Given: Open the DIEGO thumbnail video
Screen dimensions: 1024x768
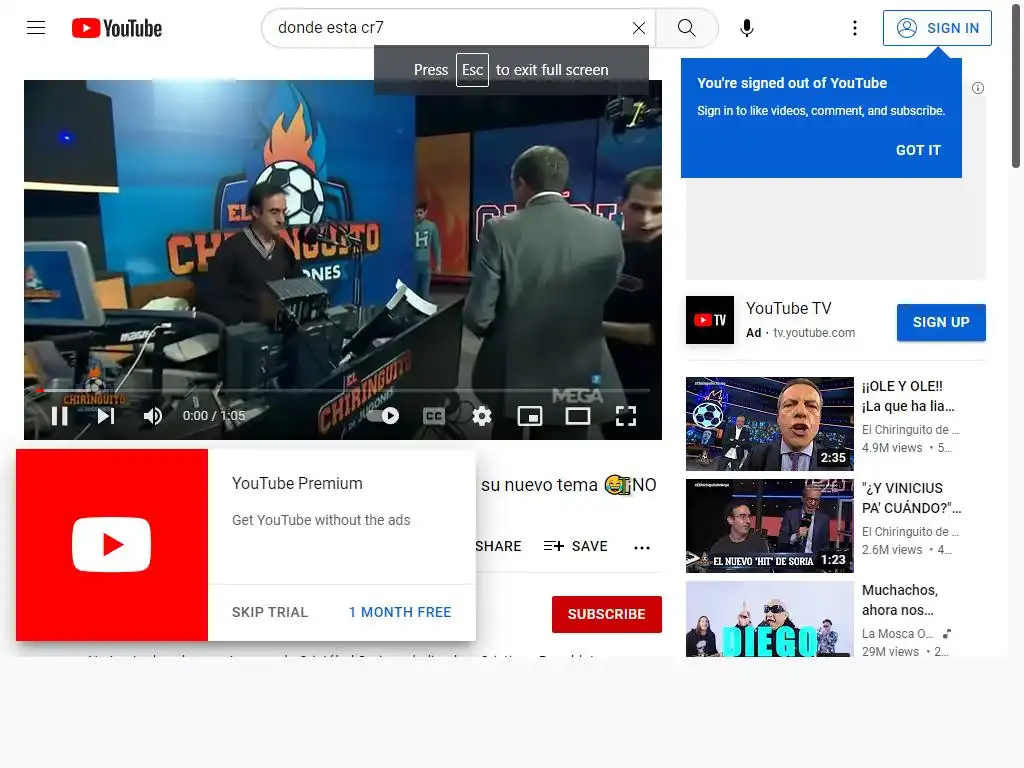Looking at the screenshot, I should pyautogui.click(x=769, y=619).
